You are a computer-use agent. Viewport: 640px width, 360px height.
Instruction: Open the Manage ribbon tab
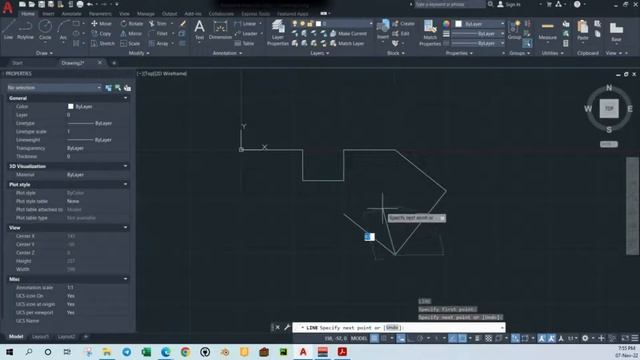pyautogui.click(x=146, y=13)
